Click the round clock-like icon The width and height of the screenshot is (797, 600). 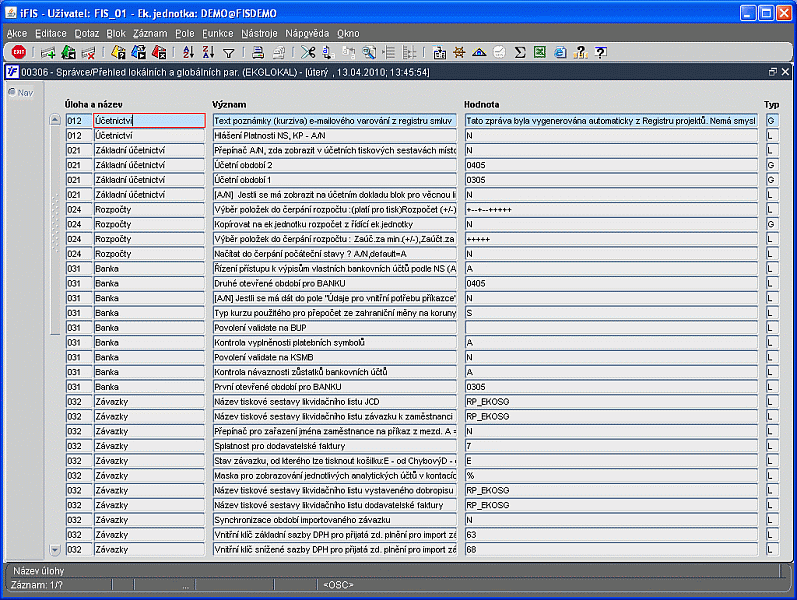click(499, 52)
